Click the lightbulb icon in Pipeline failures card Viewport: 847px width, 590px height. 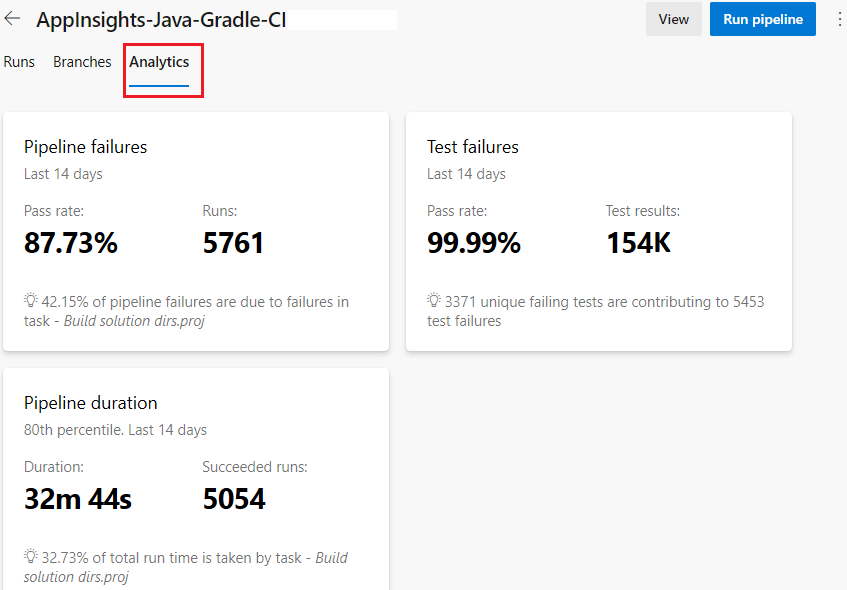[31, 300]
